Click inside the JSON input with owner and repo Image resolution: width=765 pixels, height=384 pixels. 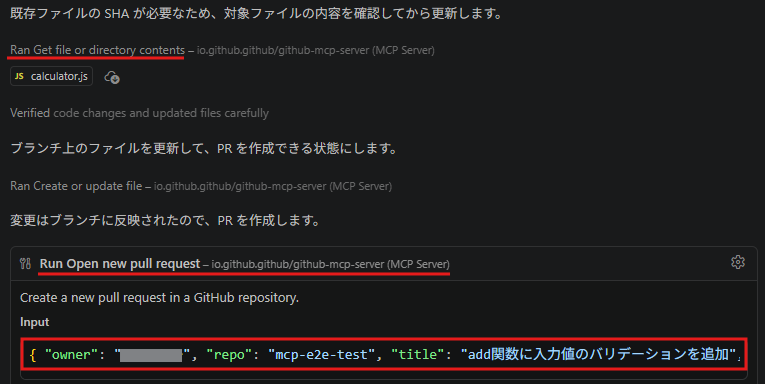tap(383, 354)
